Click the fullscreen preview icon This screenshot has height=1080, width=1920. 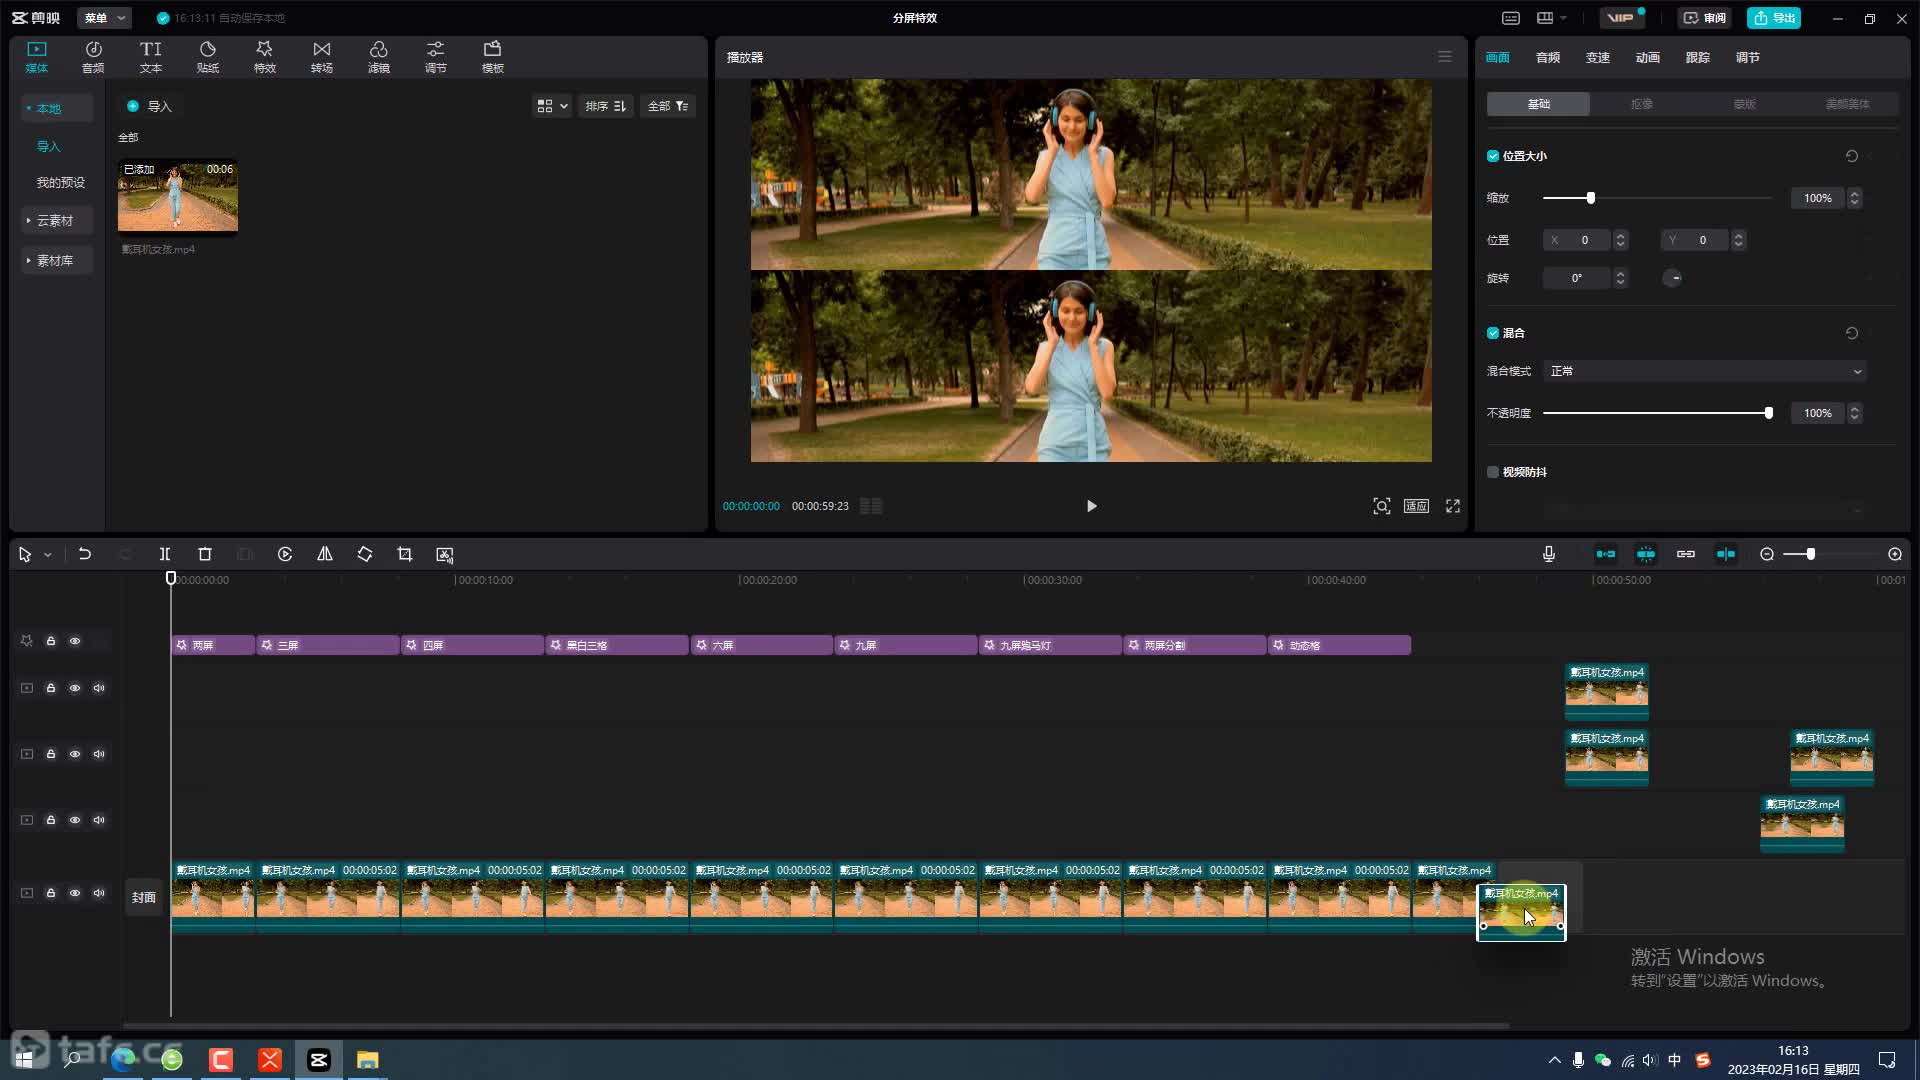(1453, 506)
